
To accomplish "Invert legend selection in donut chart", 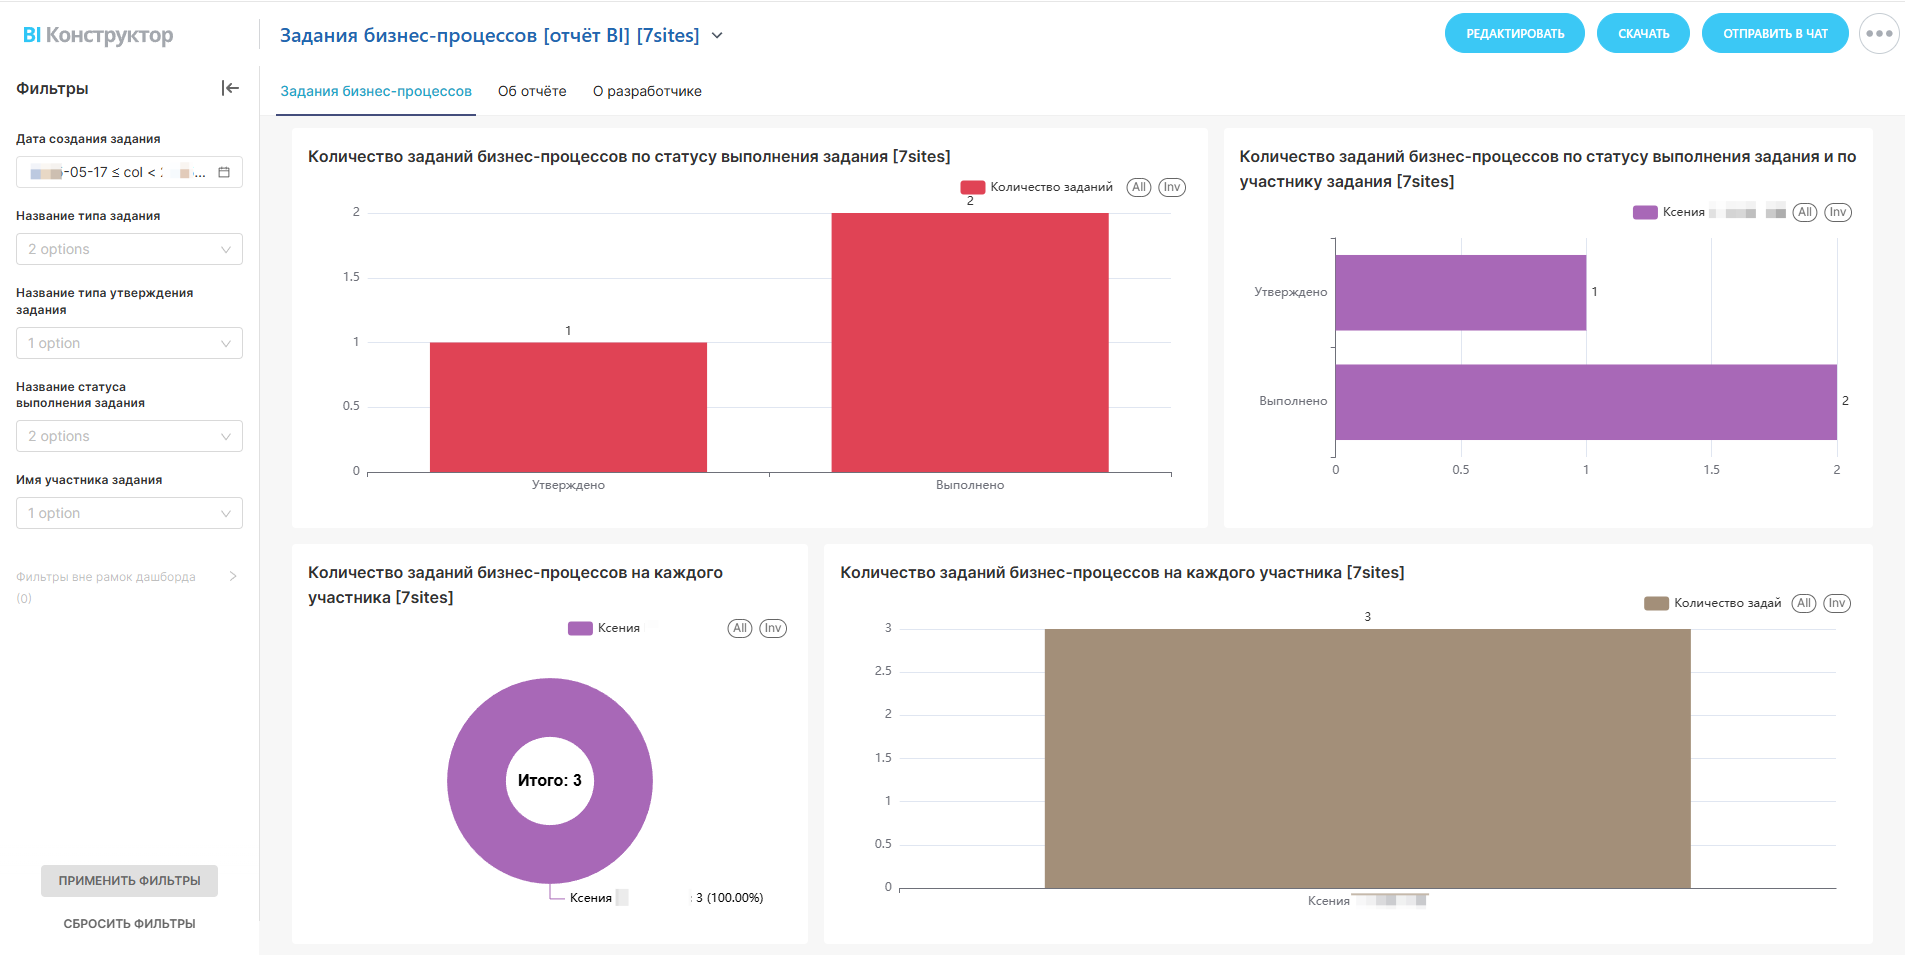I will click(773, 628).
